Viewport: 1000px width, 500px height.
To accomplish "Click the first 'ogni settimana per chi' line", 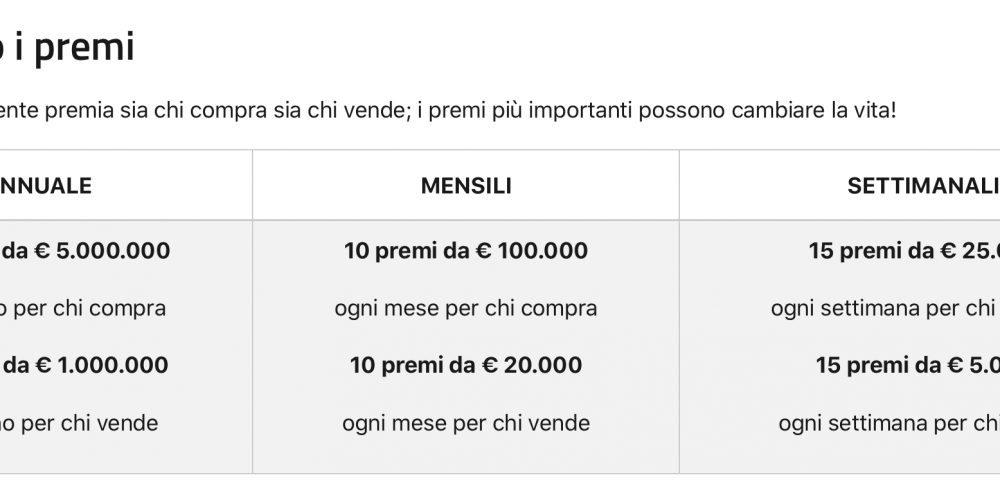I will [885, 309].
